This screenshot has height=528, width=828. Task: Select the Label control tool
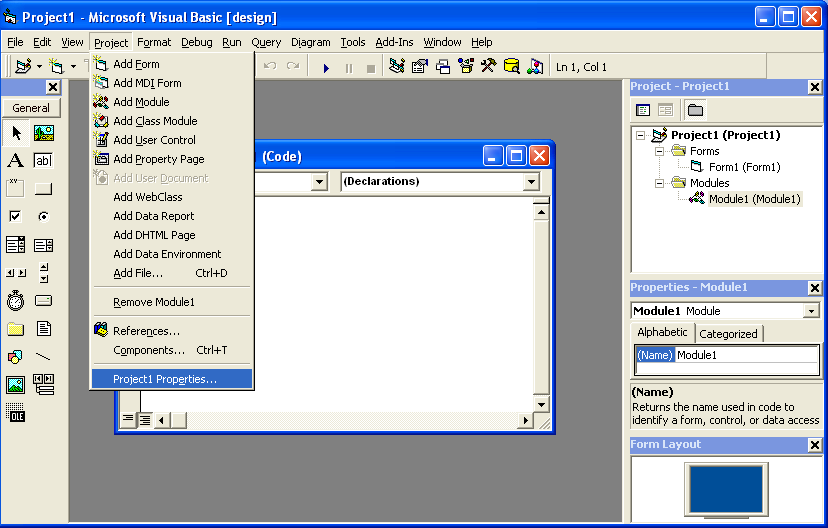tap(16, 161)
